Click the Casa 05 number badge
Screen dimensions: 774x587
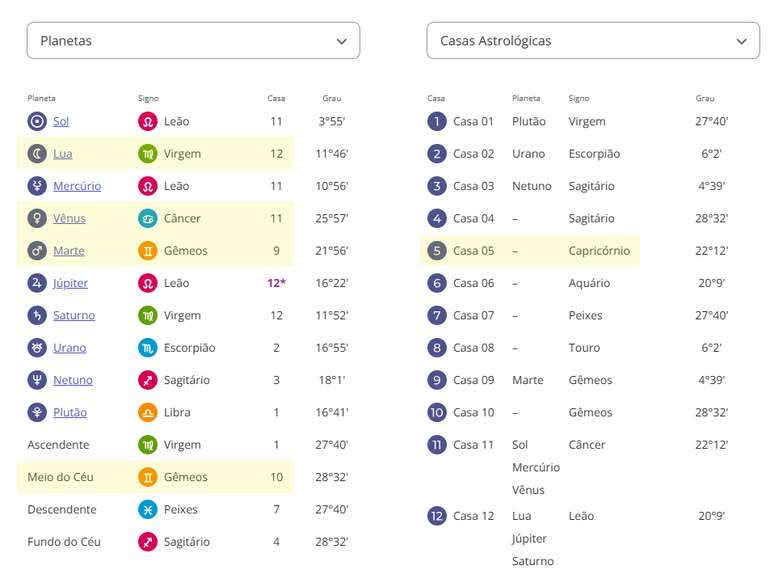click(436, 251)
